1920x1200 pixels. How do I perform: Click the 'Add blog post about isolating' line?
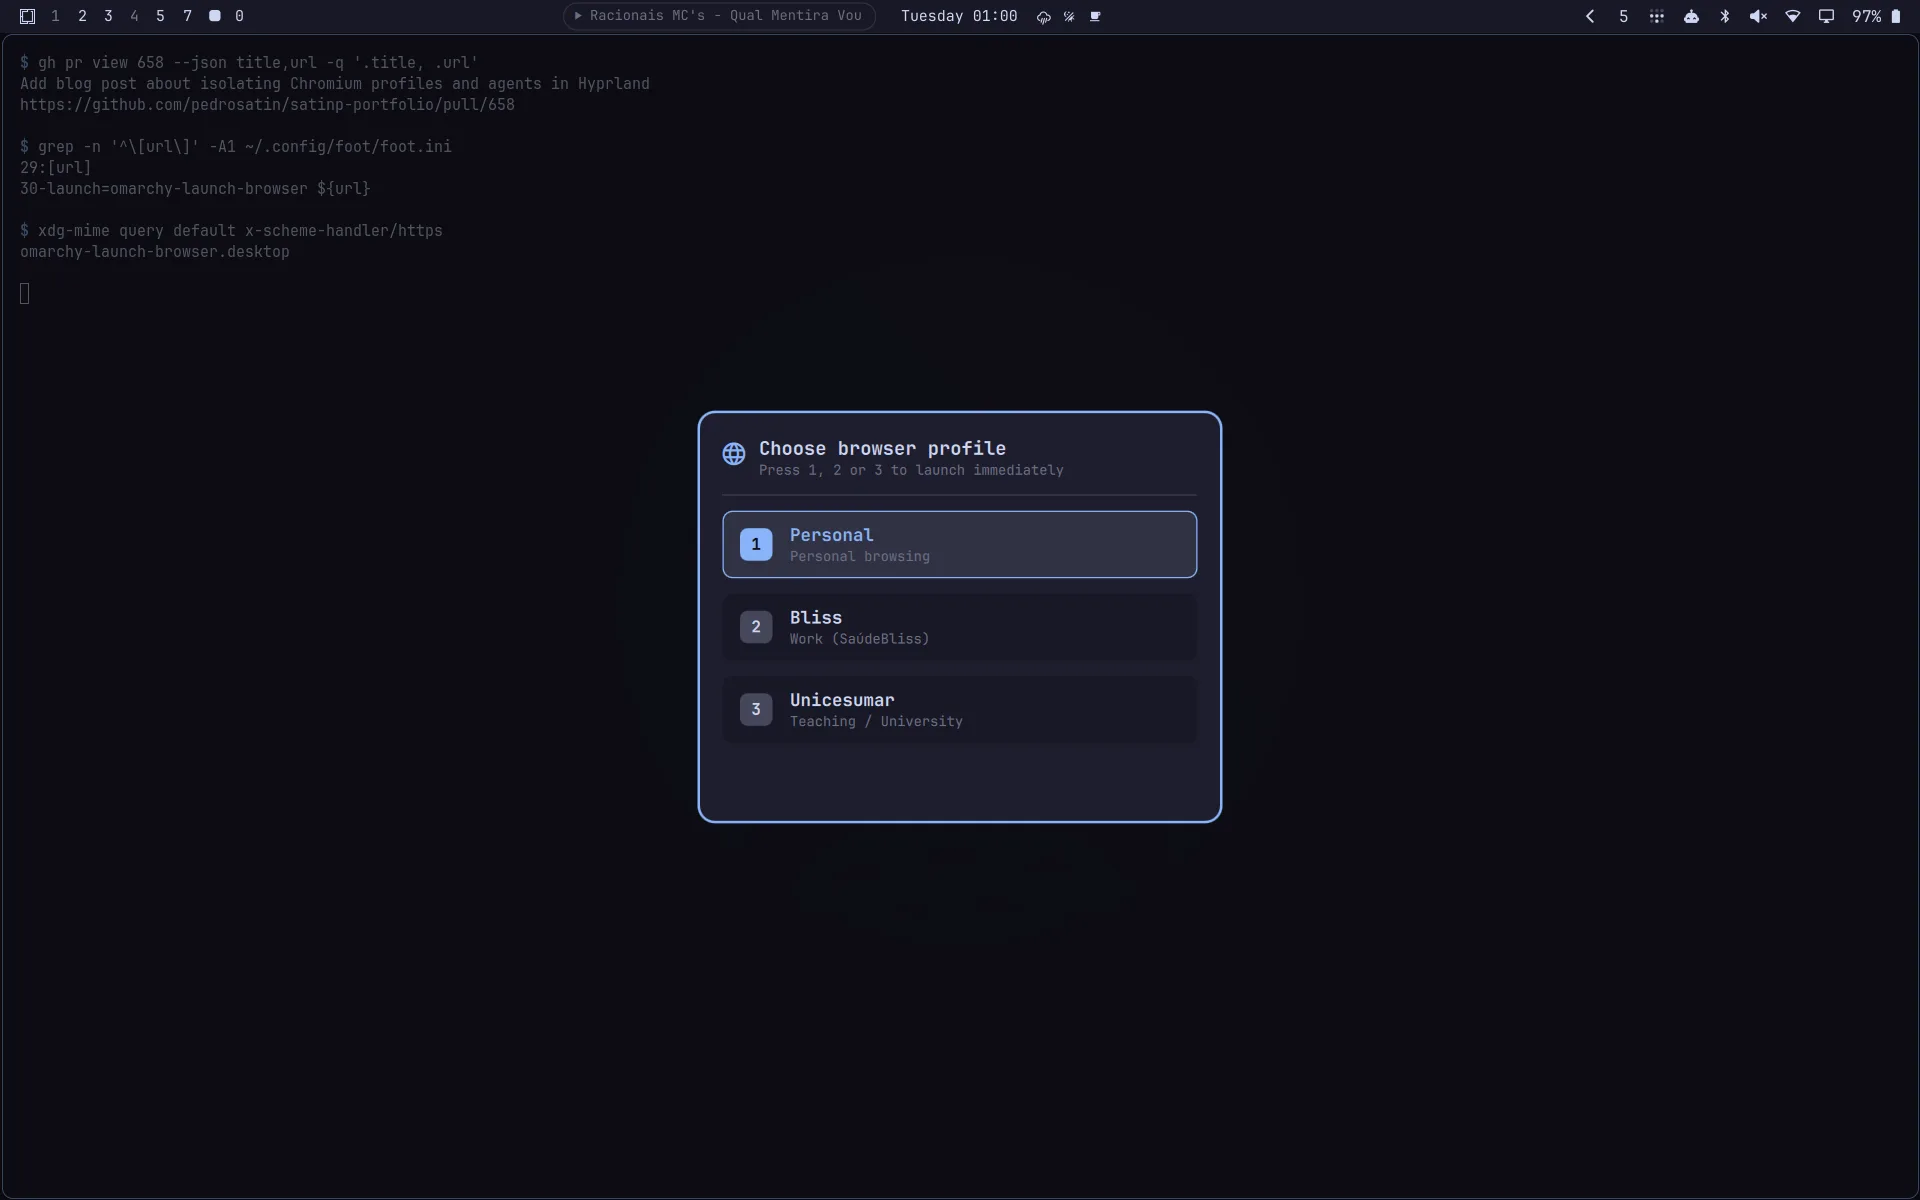[x=335, y=84]
